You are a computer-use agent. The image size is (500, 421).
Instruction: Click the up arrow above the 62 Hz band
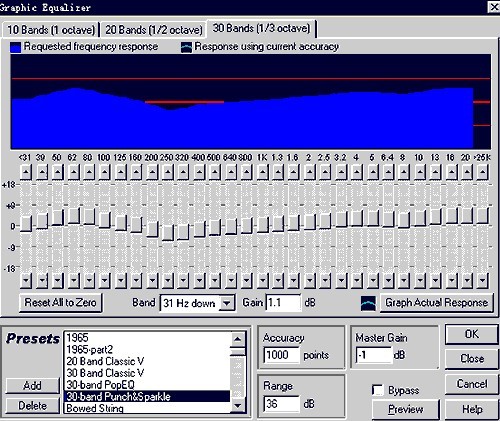click(x=73, y=172)
